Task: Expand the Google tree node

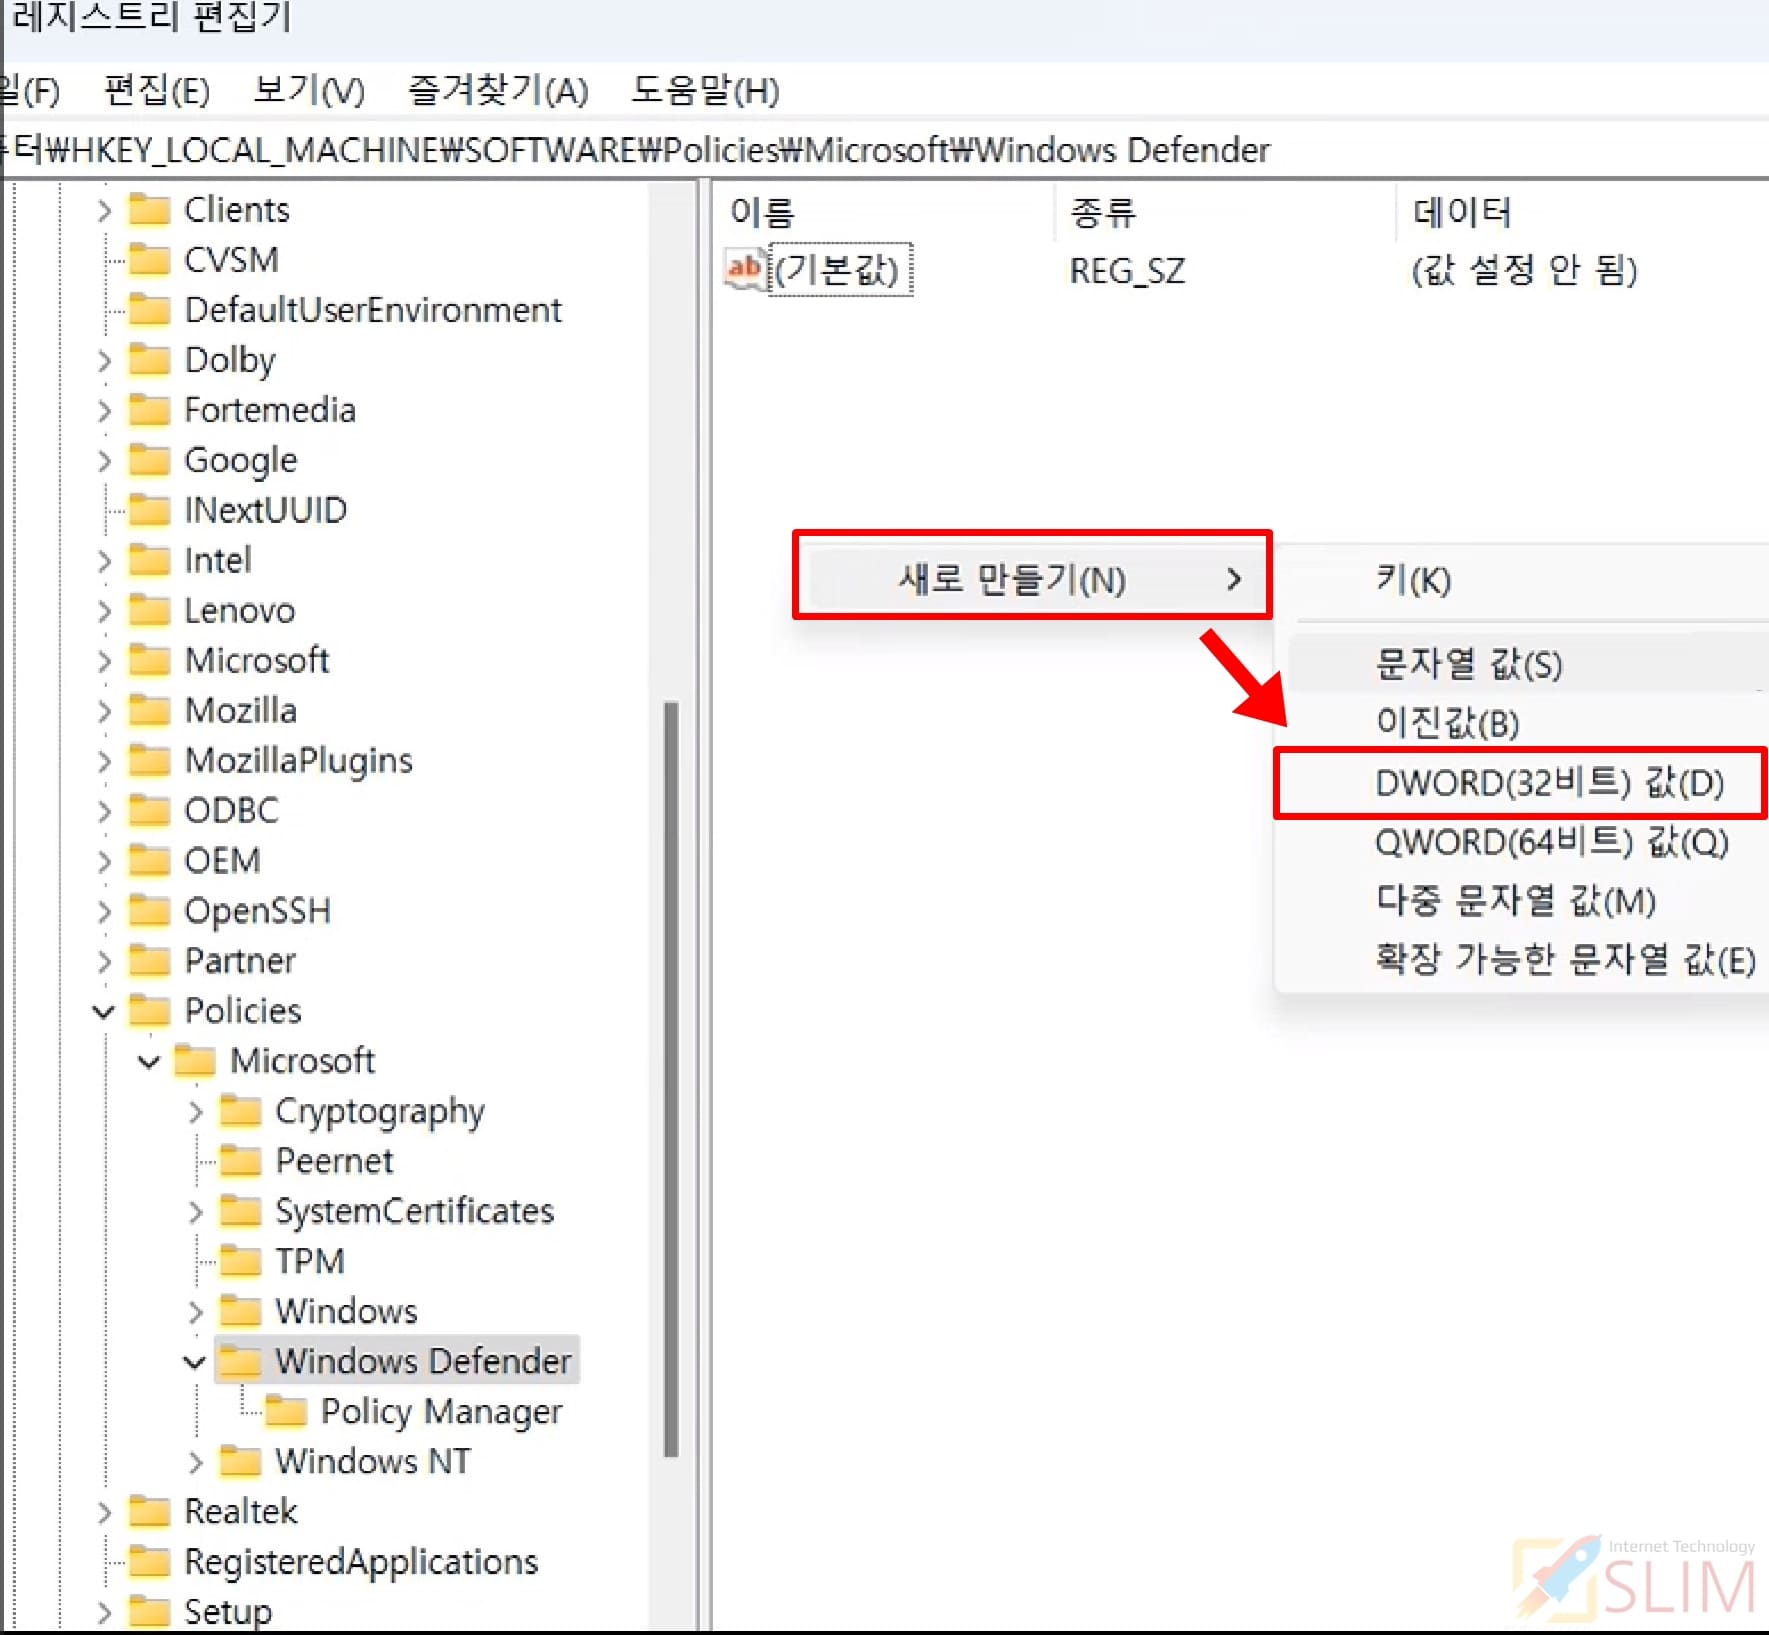Action: (104, 460)
